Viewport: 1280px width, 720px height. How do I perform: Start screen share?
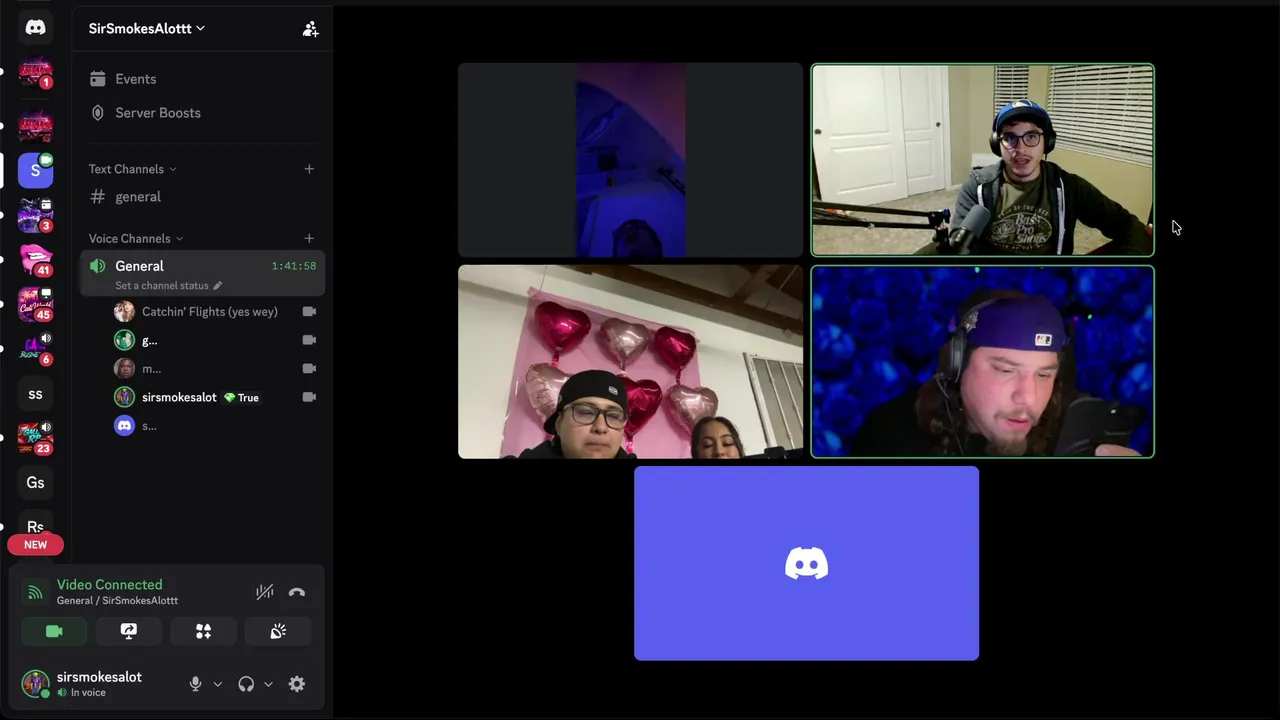pos(129,632)
